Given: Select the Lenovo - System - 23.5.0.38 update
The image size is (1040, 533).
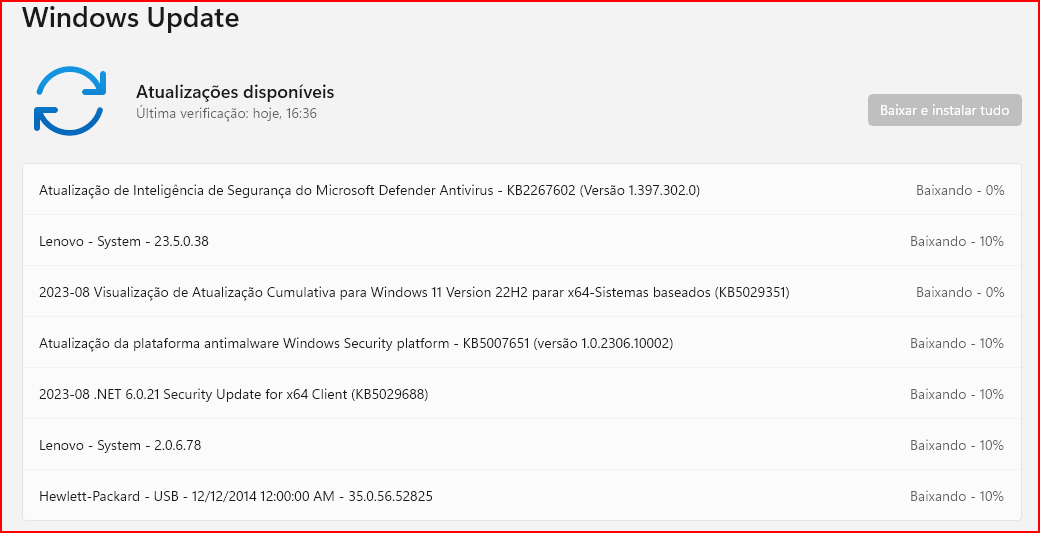Looking at the screenshot, I should (x=522, y=241).
